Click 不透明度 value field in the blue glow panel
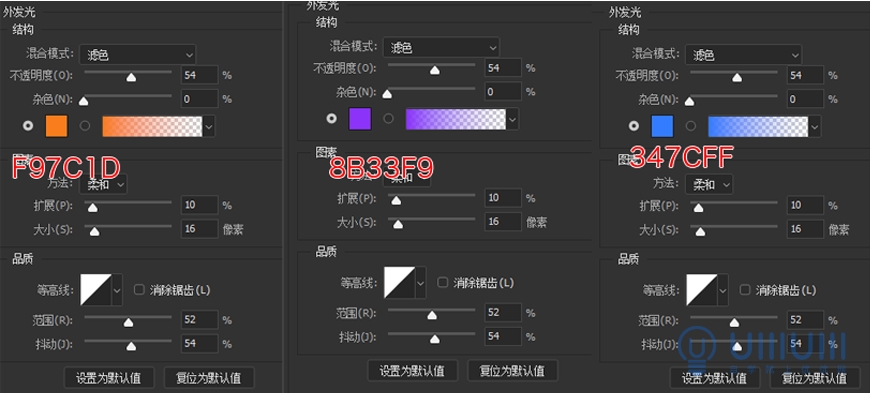 (x=806, y=74)
